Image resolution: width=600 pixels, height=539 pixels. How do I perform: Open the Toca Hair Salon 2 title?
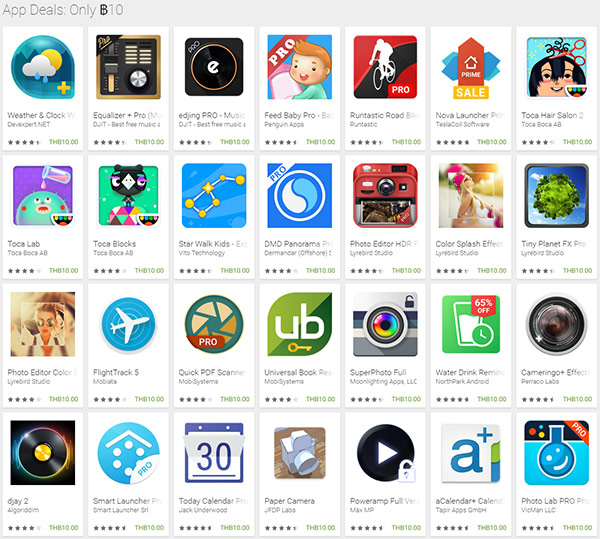[x=552, y=115]
